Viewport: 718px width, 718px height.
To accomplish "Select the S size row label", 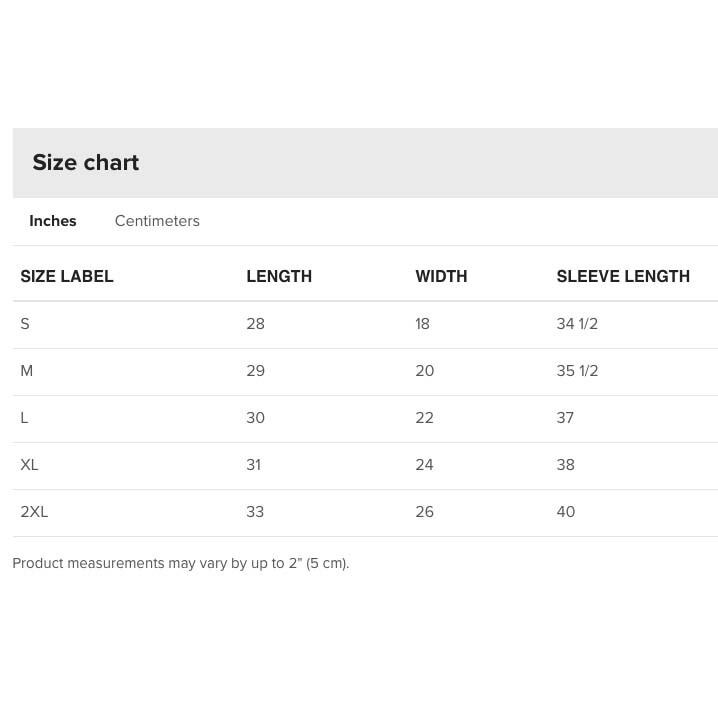I will click(25, 324).
